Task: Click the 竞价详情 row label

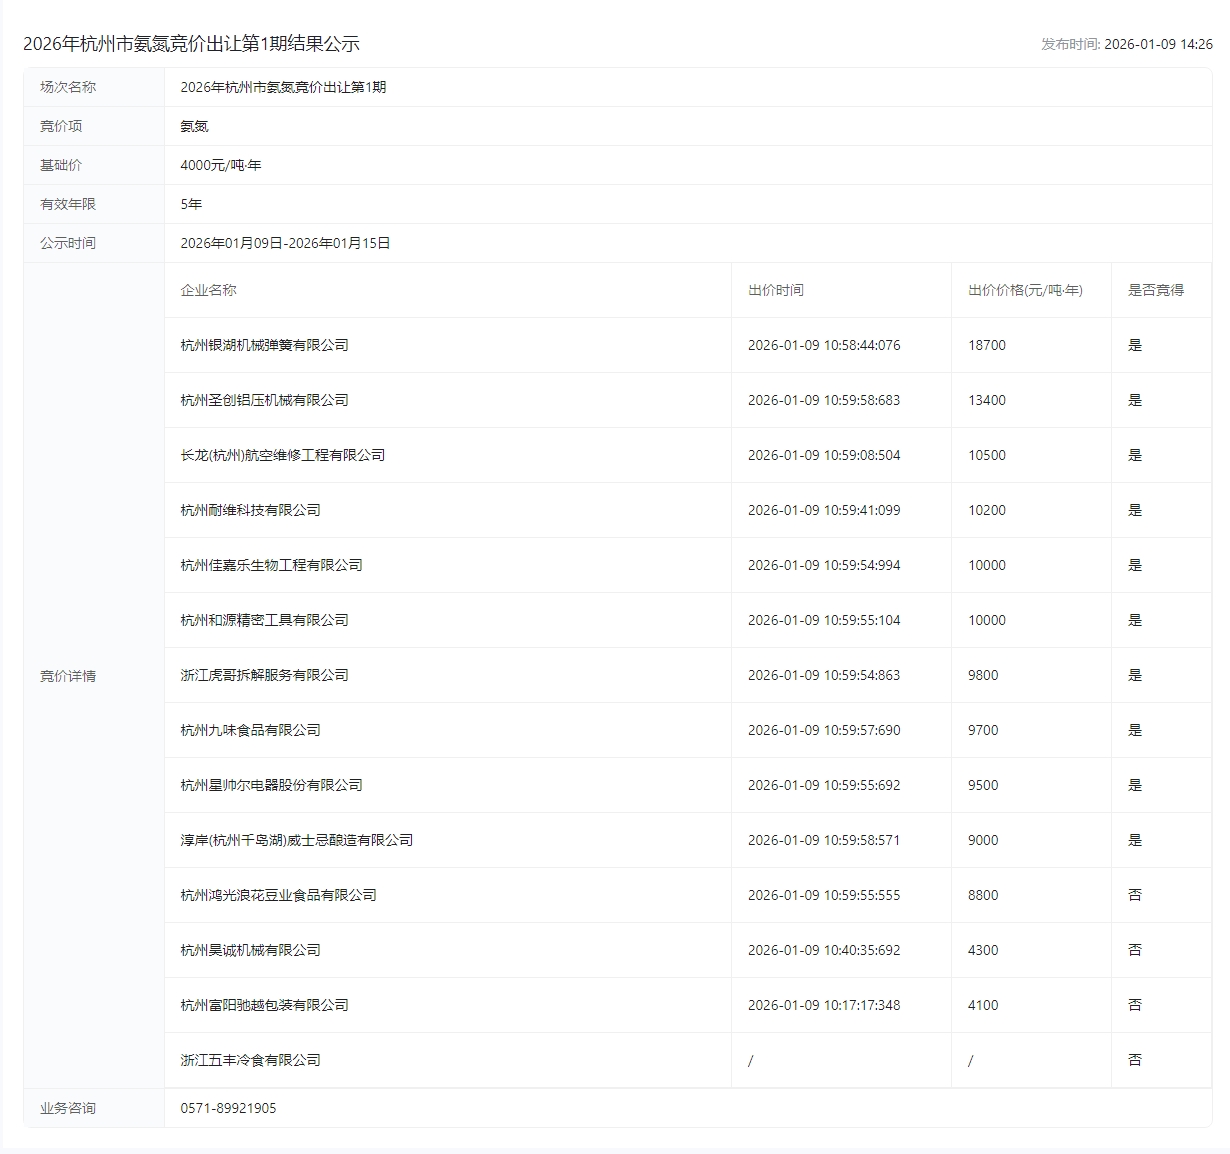Action: coord(68,676)
